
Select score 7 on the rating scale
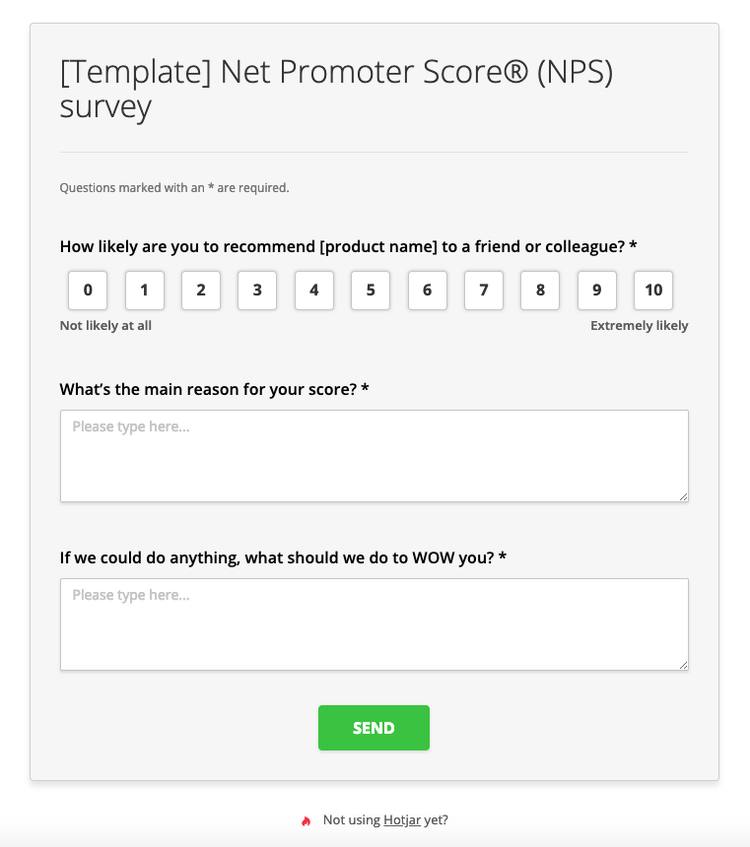tap(484, 290)
